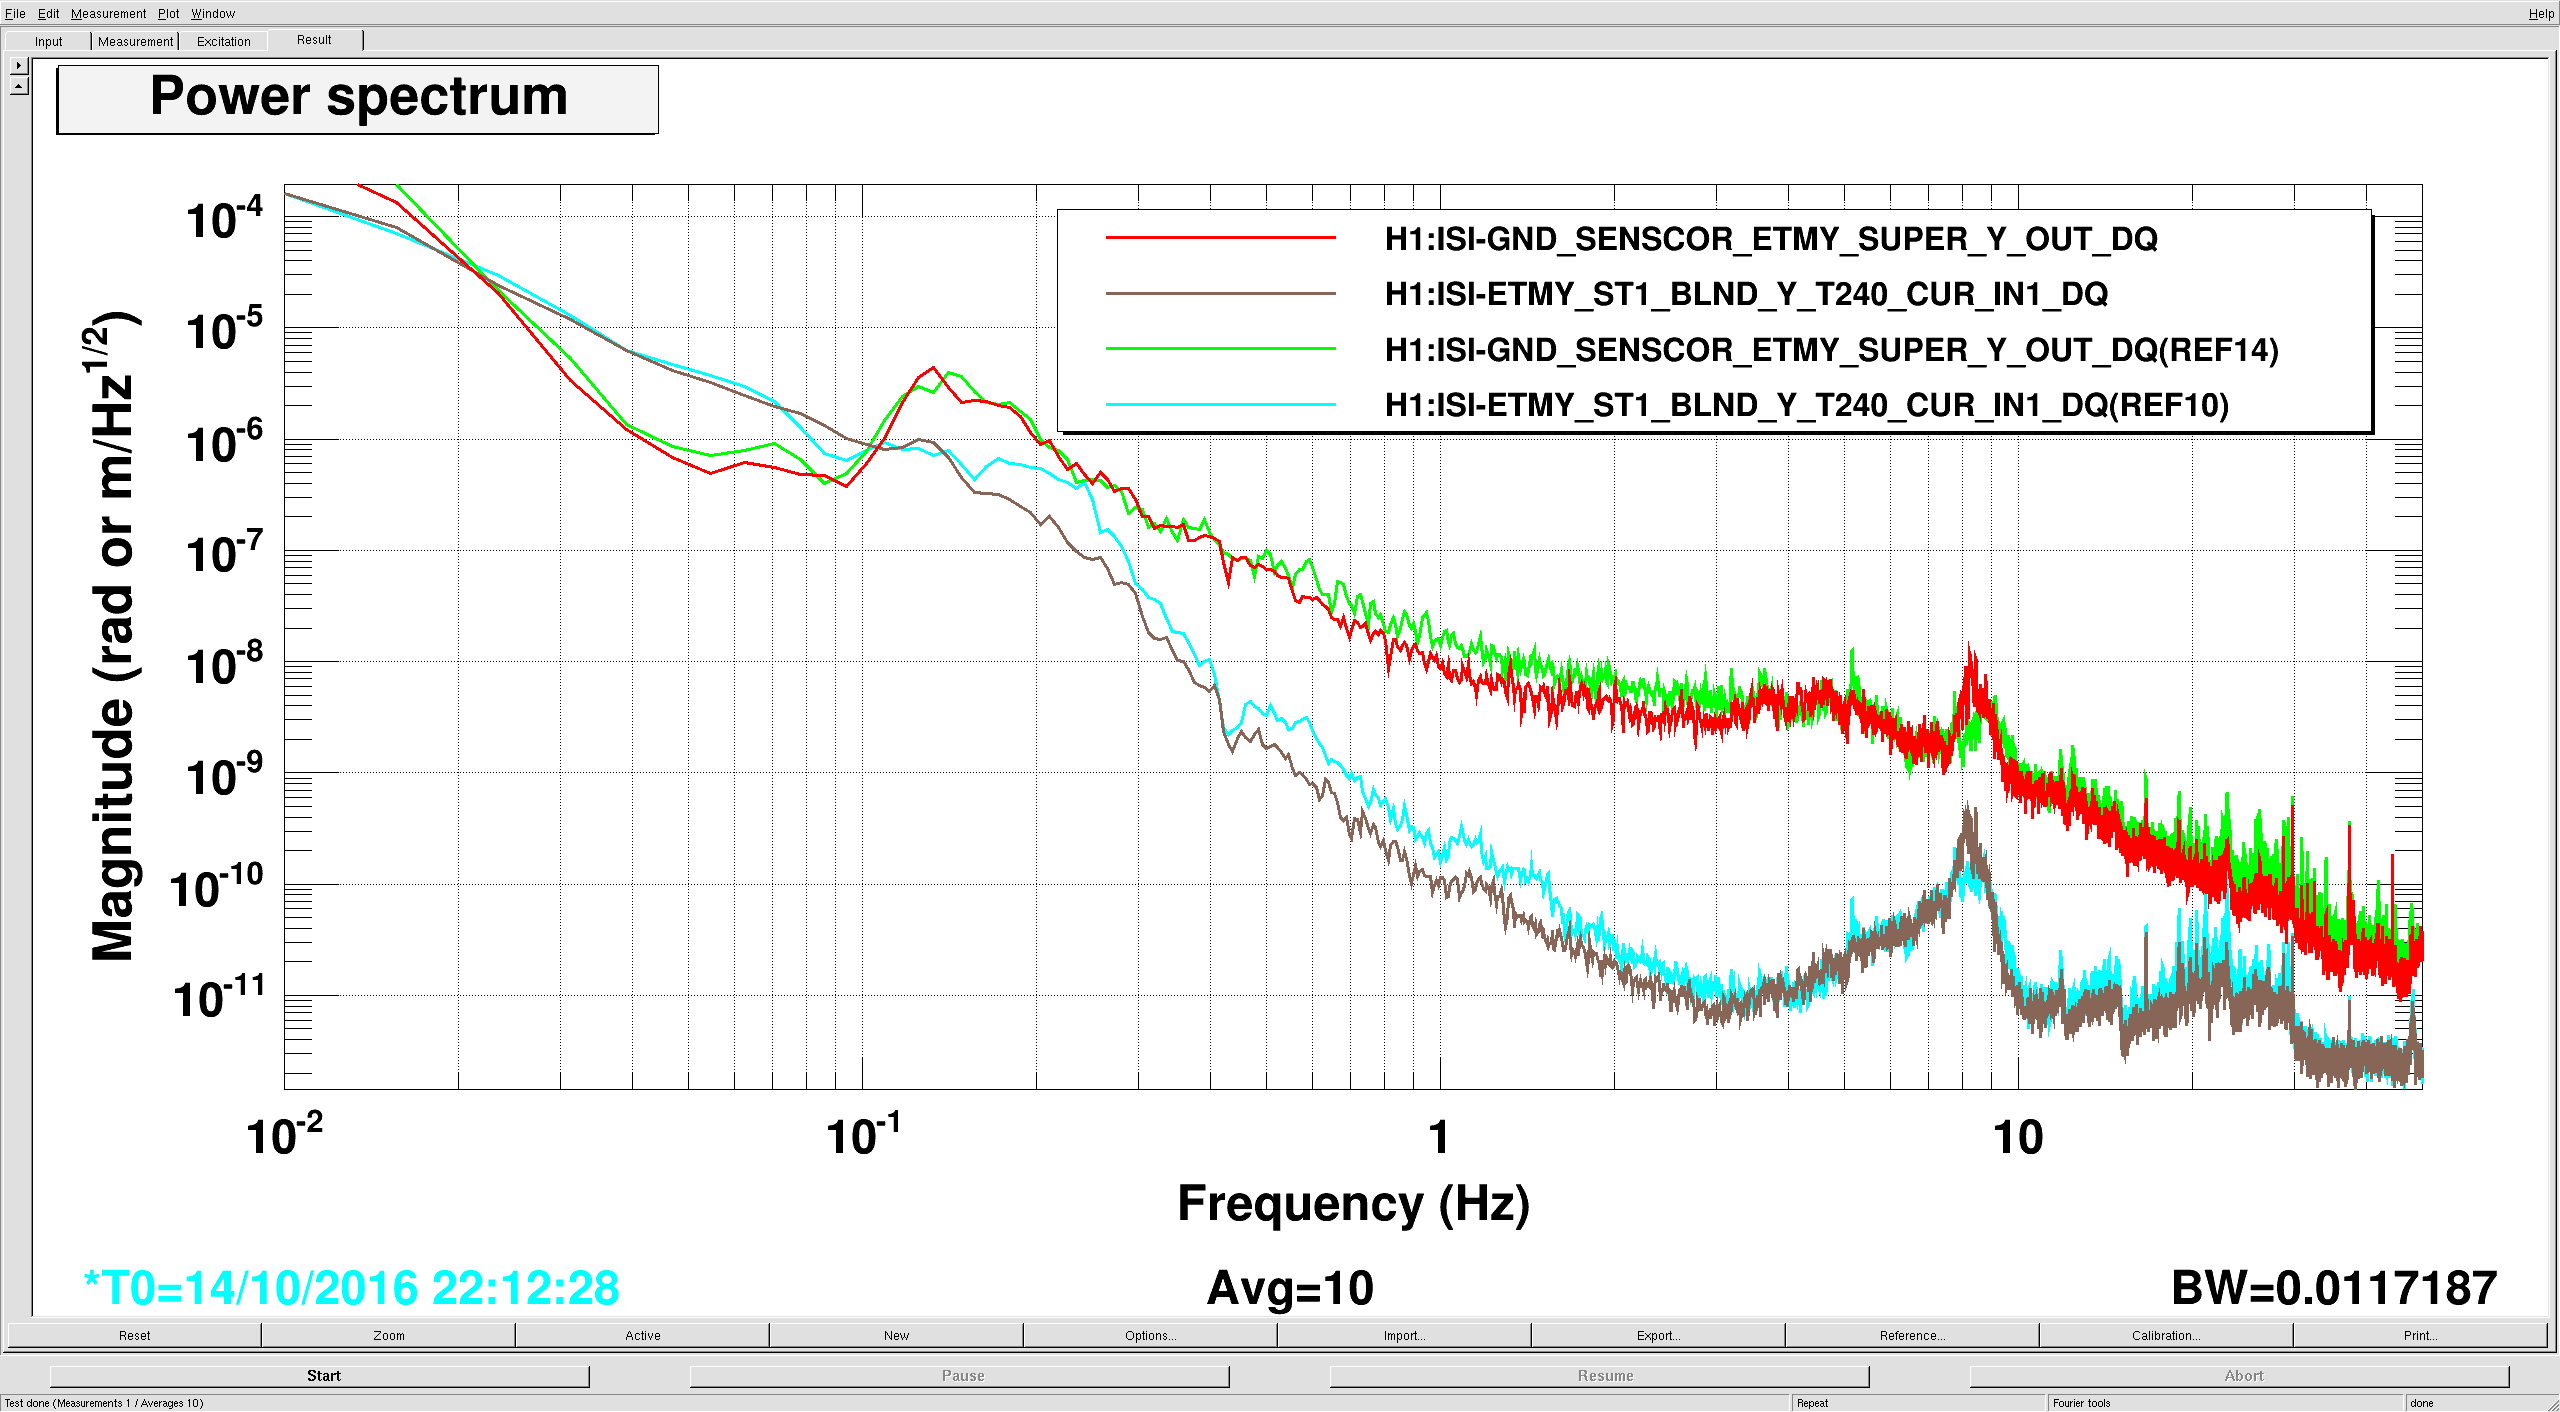
Task: Click the up-arrow panel collapse icon
Action: [19, 86]
